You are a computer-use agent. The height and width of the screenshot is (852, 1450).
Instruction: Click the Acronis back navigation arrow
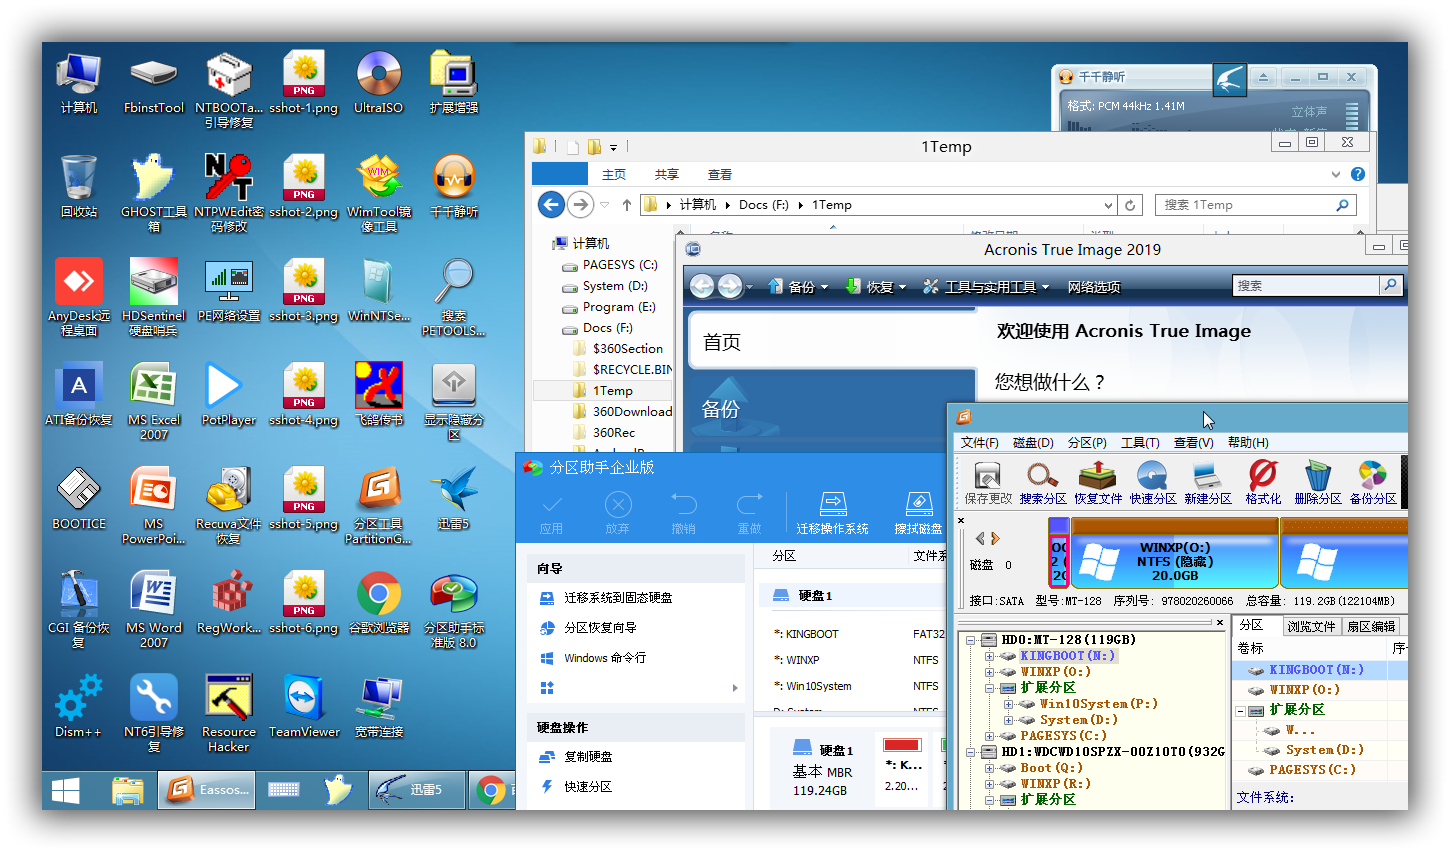pyautogui.click(x=702, y=287)
